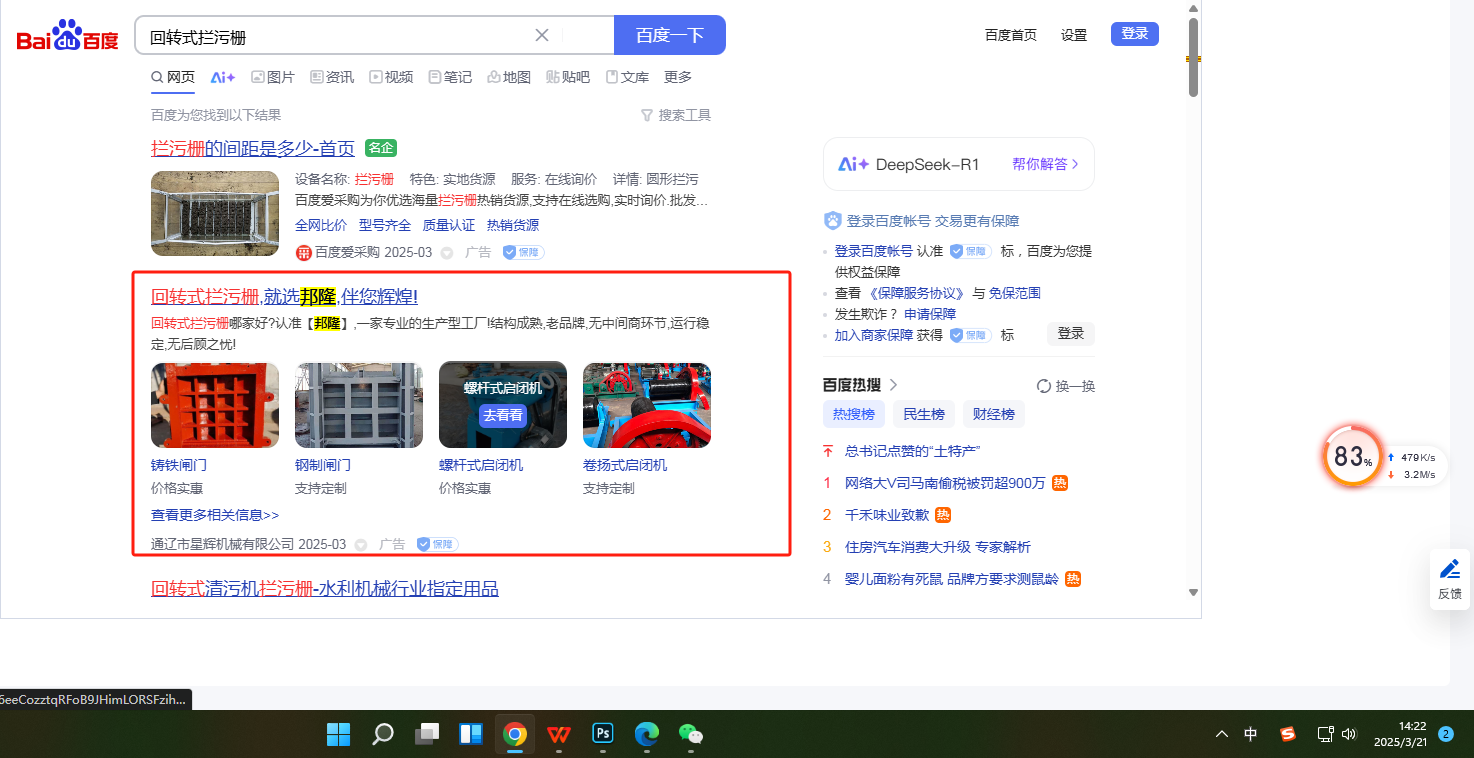Open WPS Office from the taskbar
The image size is (1474, 758).
coord(559,734)
